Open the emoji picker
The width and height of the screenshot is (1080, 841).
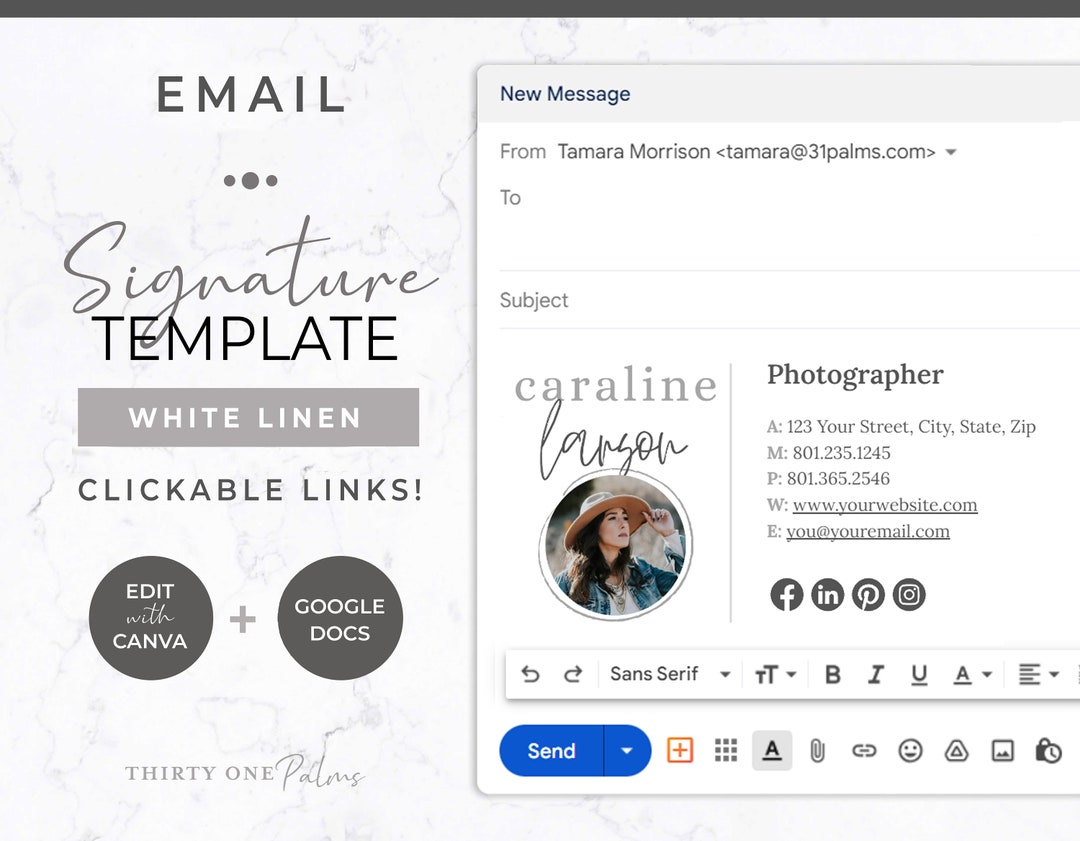click(x=911, y=750)
